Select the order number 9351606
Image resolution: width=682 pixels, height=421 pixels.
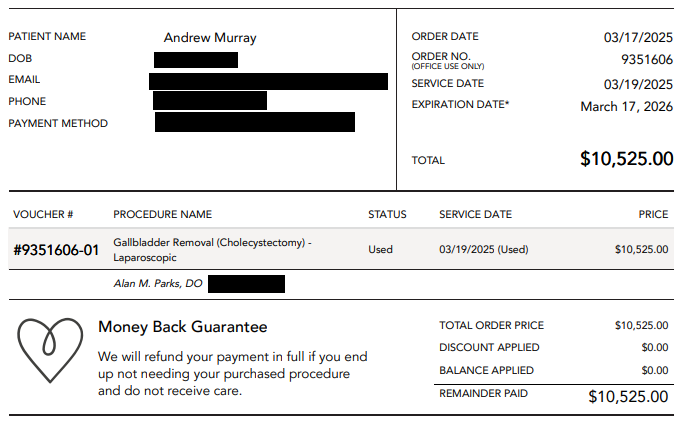tap(646, 60)
